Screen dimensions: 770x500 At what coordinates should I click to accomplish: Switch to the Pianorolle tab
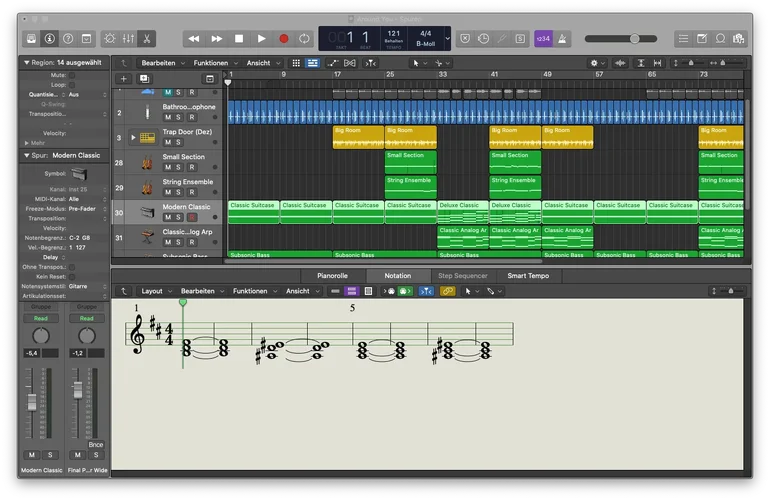coord(332,275)
